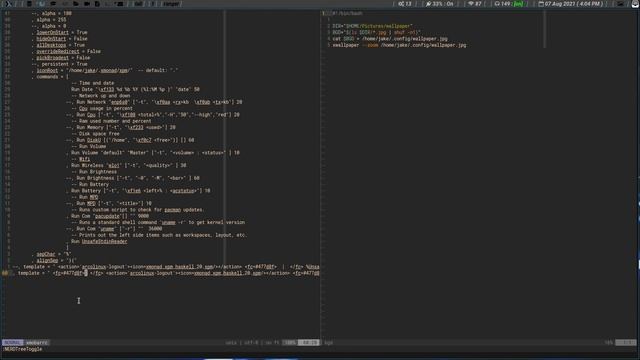The height and width of the screenshot is (360, 640).
Task: Place cursor on 'lowerOnStart = True' line
Action: point(60,32)
